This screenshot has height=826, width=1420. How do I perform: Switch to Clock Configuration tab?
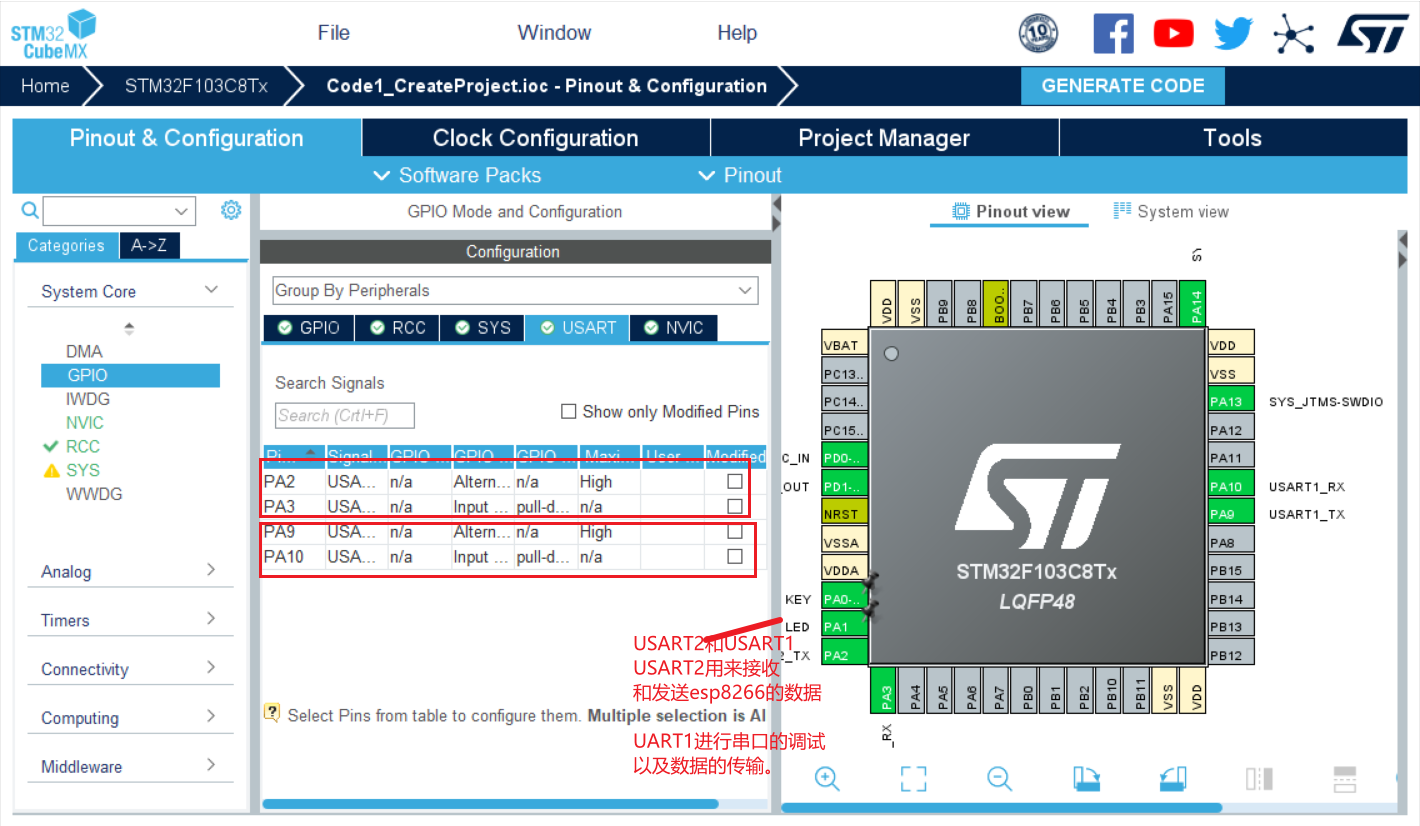pos(535,138)
